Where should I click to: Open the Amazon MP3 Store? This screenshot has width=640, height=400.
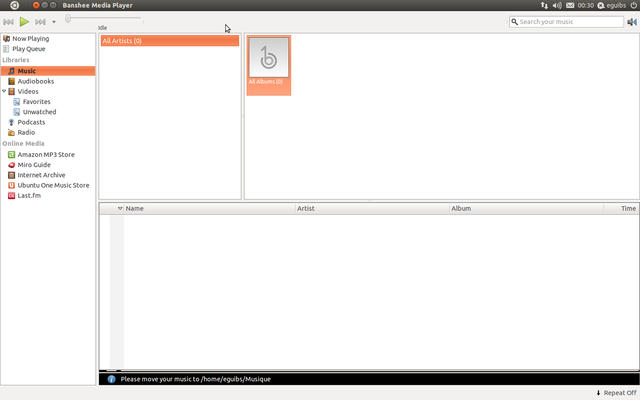[x=45, y=155]
